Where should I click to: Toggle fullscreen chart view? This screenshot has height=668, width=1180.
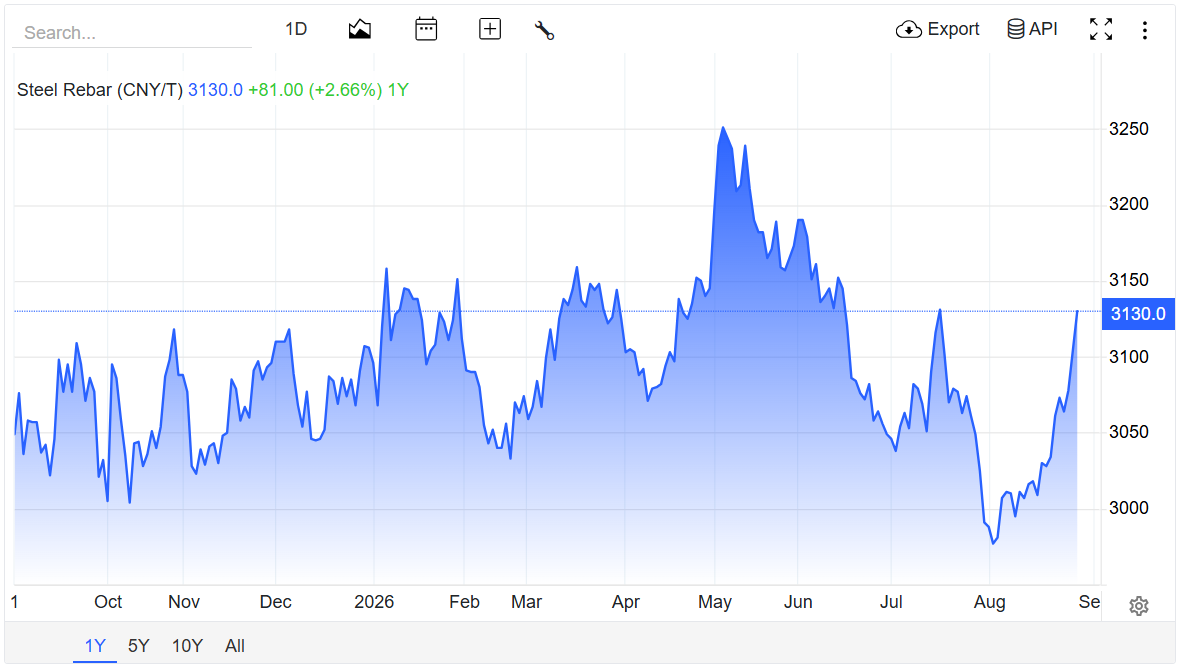tap(1101, 29)
